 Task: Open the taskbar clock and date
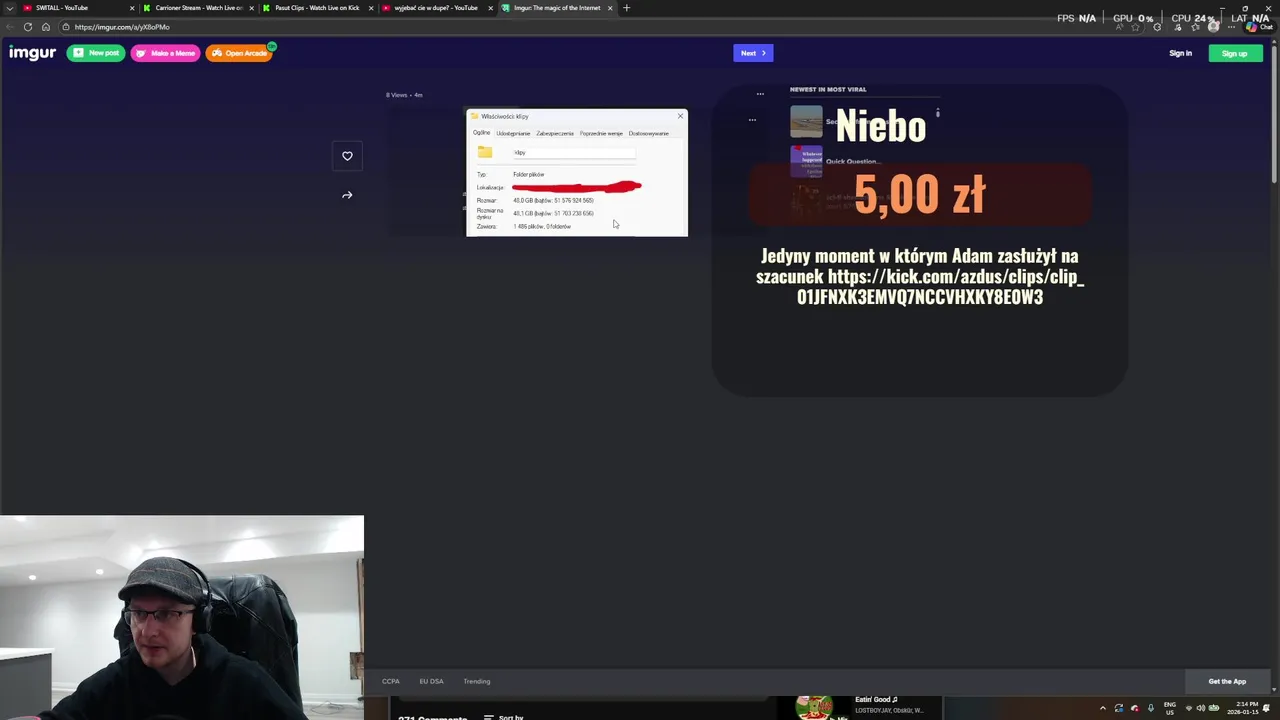point(1244,708)
